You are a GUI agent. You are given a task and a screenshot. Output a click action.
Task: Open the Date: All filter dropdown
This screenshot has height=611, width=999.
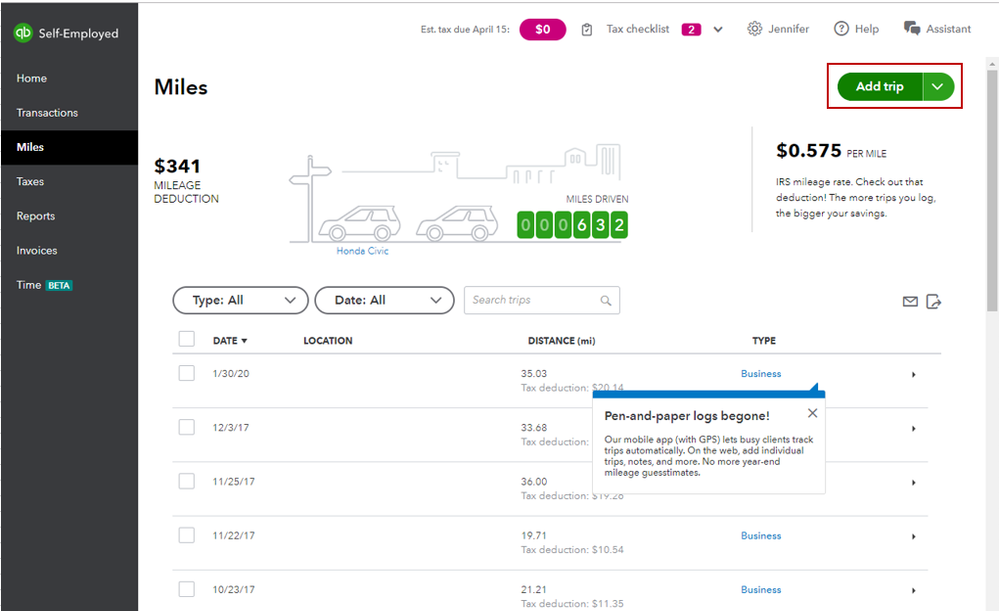tap(384, 300)
